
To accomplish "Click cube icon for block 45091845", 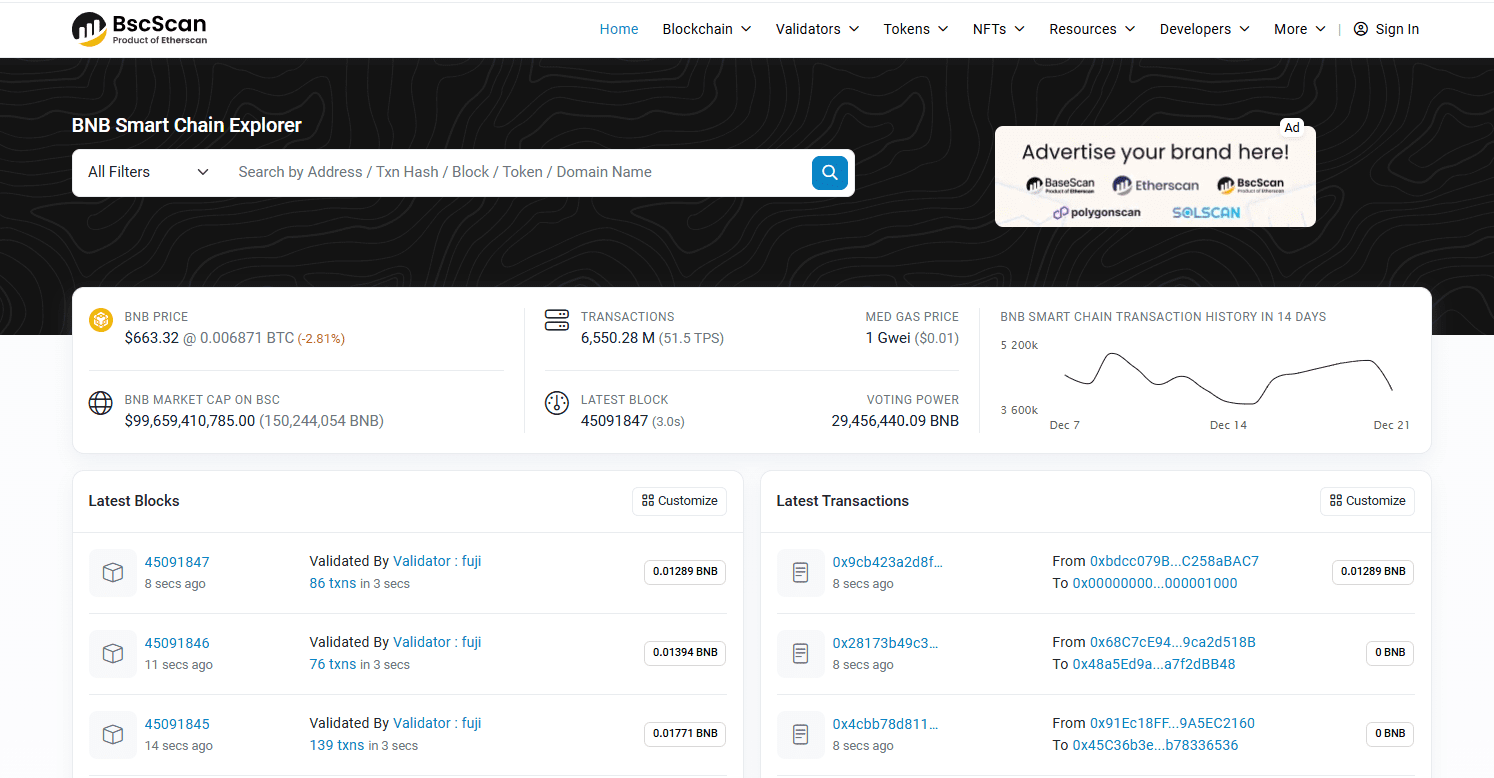I will 113,735.
